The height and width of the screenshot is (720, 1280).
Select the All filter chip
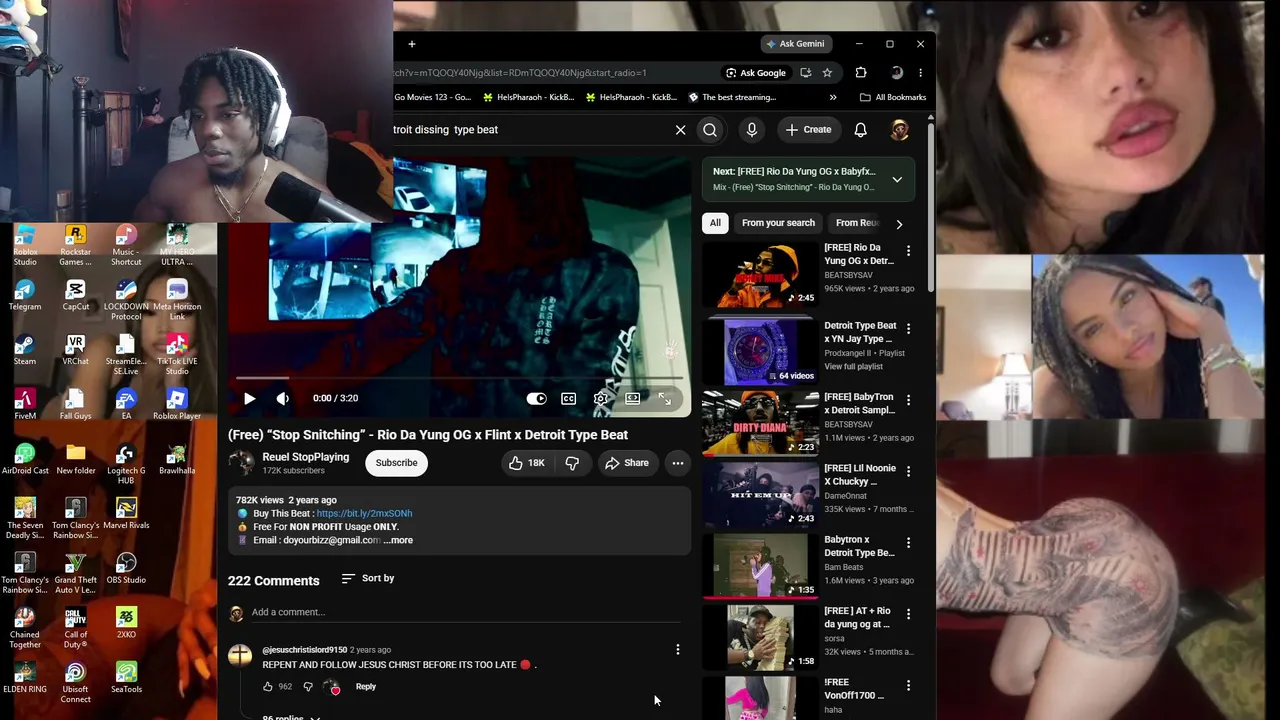pos(715,223)
